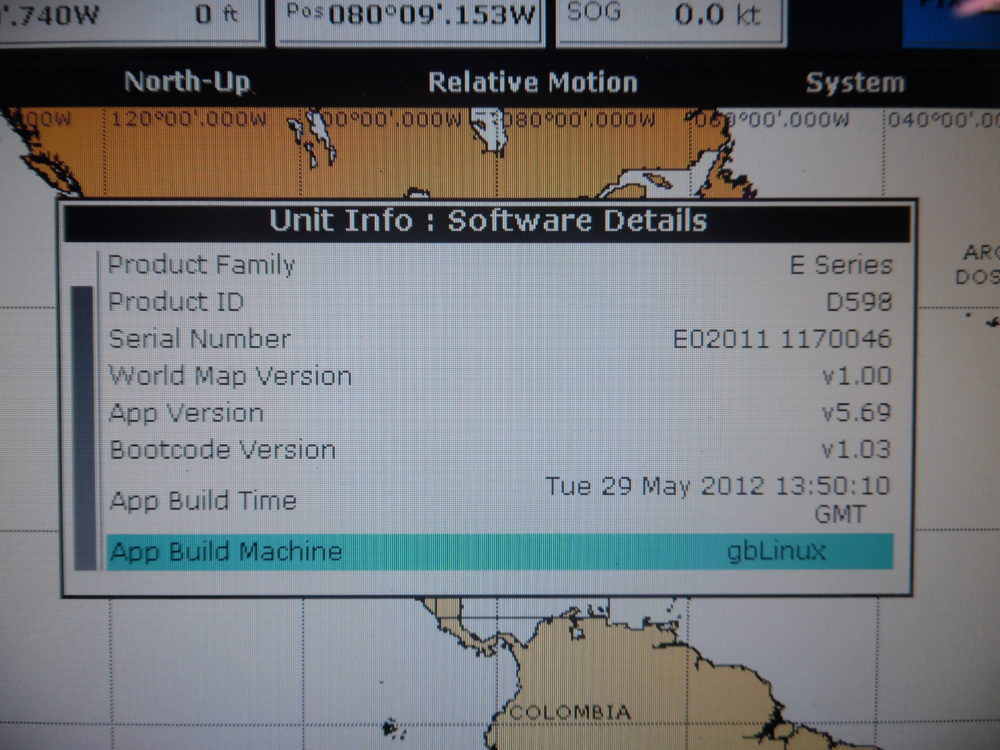The width and height of the screenshot is (1000, 750).
Task: Select the North-Up orientation softkey label
Action: point(187,82)
